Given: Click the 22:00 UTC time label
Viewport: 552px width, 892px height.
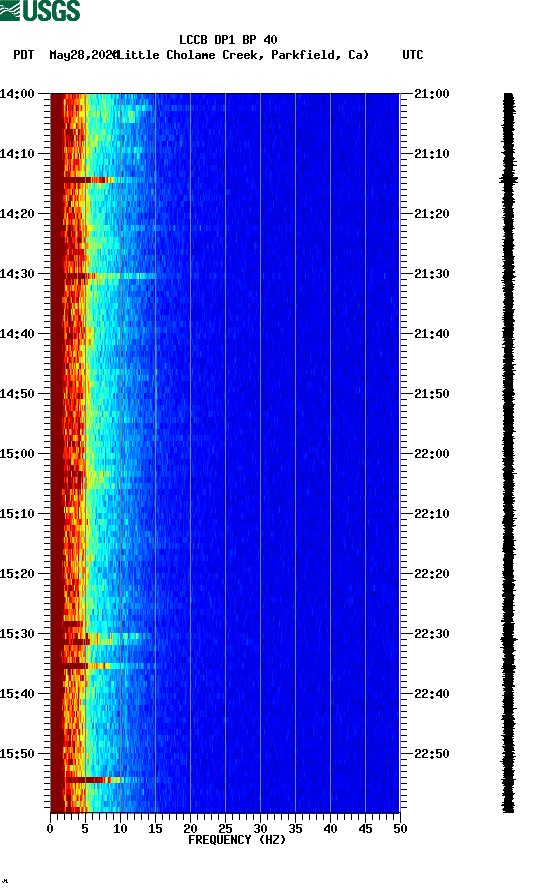Looking at the screenshot, I should pyautogui.click(x=432, y=454).
